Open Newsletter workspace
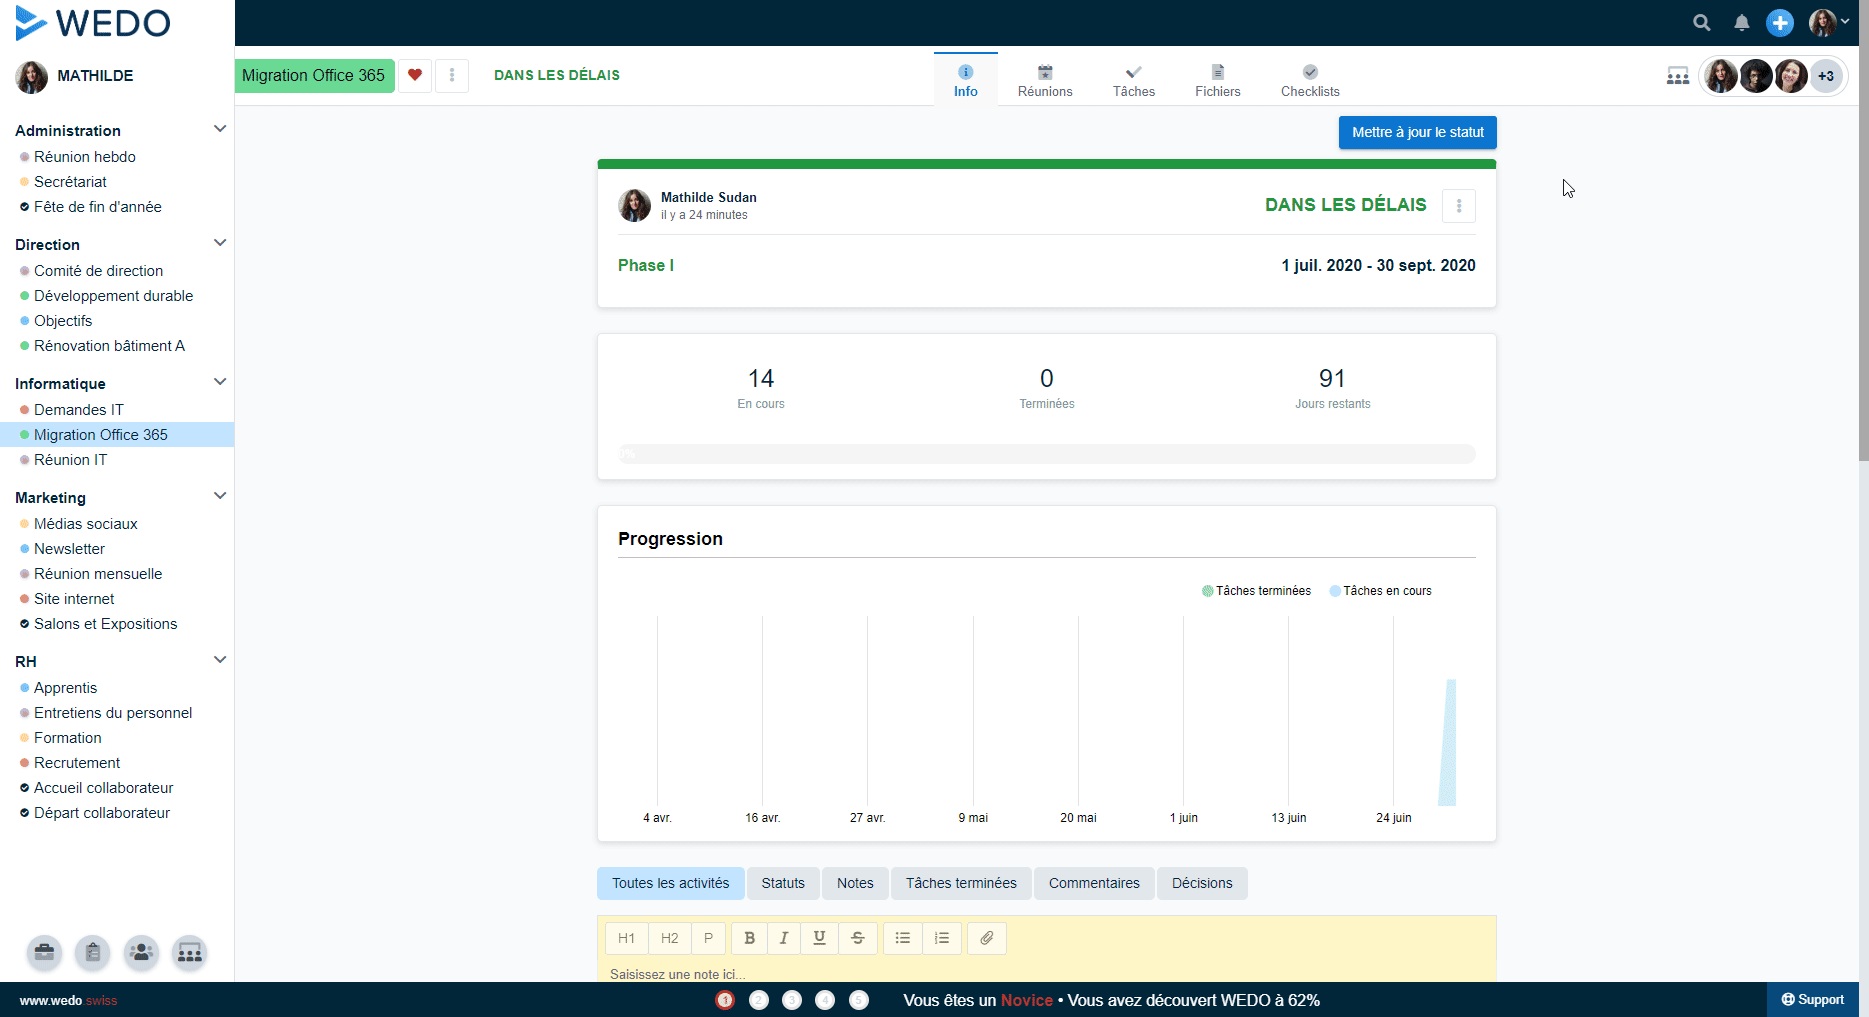The width and height of the screenshot is (1869, 1017). [x=69, y=549]
